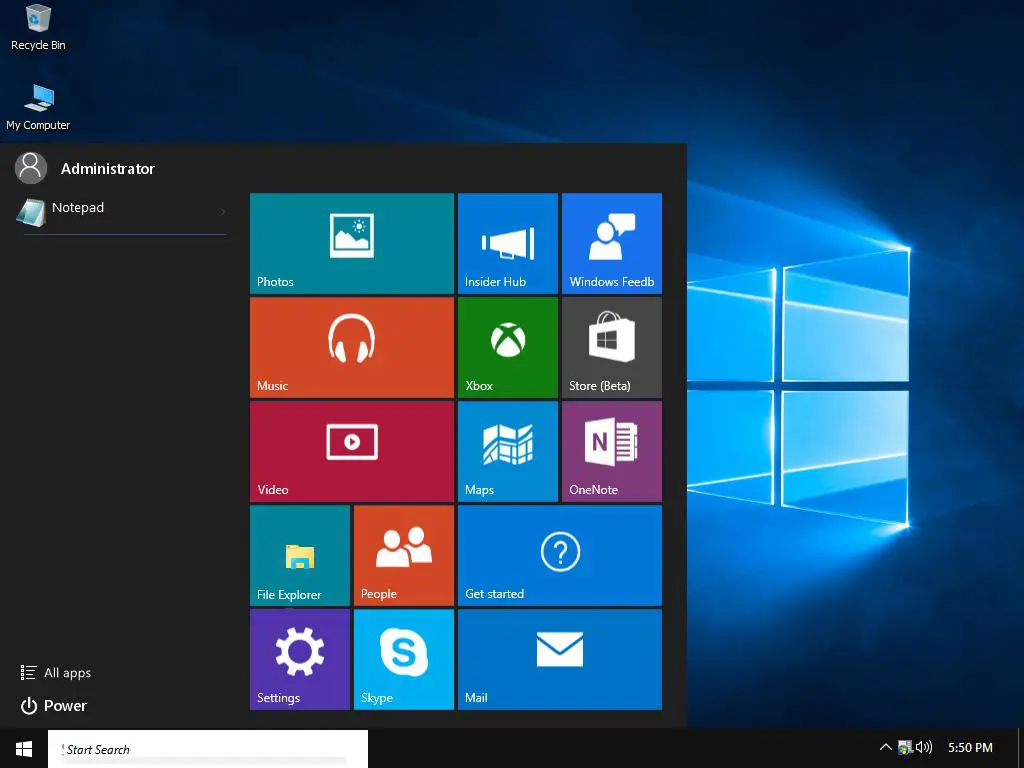Image resolution: width=1024 pixels, height=768 pixels.
Task: Select the Recycle Bin desktop icon
Action: [x=39, y=27]
